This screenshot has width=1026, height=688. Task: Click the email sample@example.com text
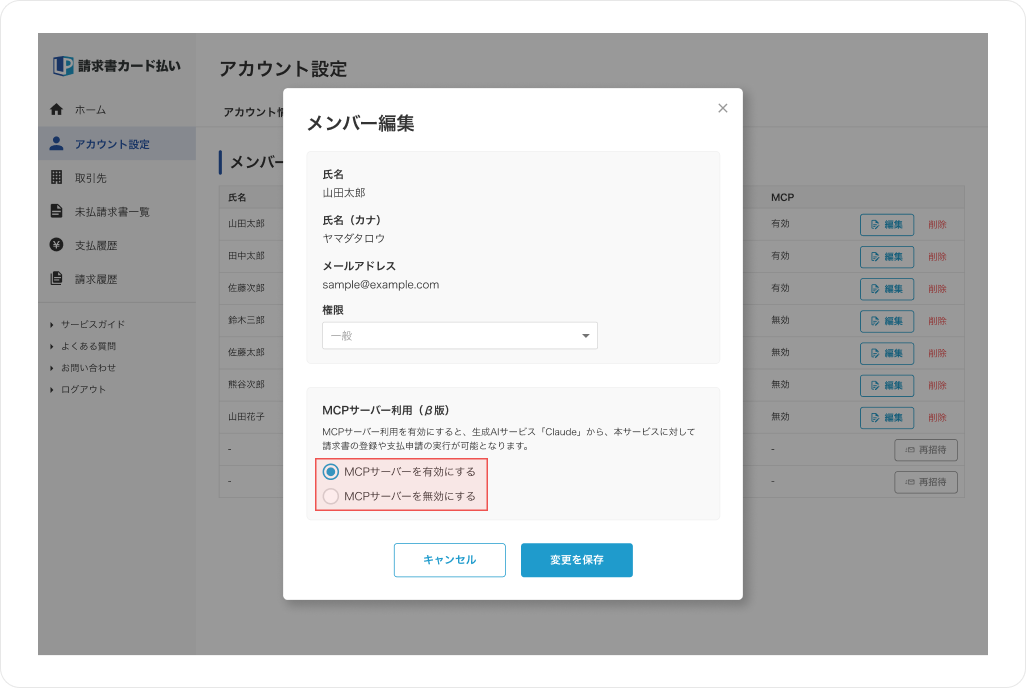point(381,285)
